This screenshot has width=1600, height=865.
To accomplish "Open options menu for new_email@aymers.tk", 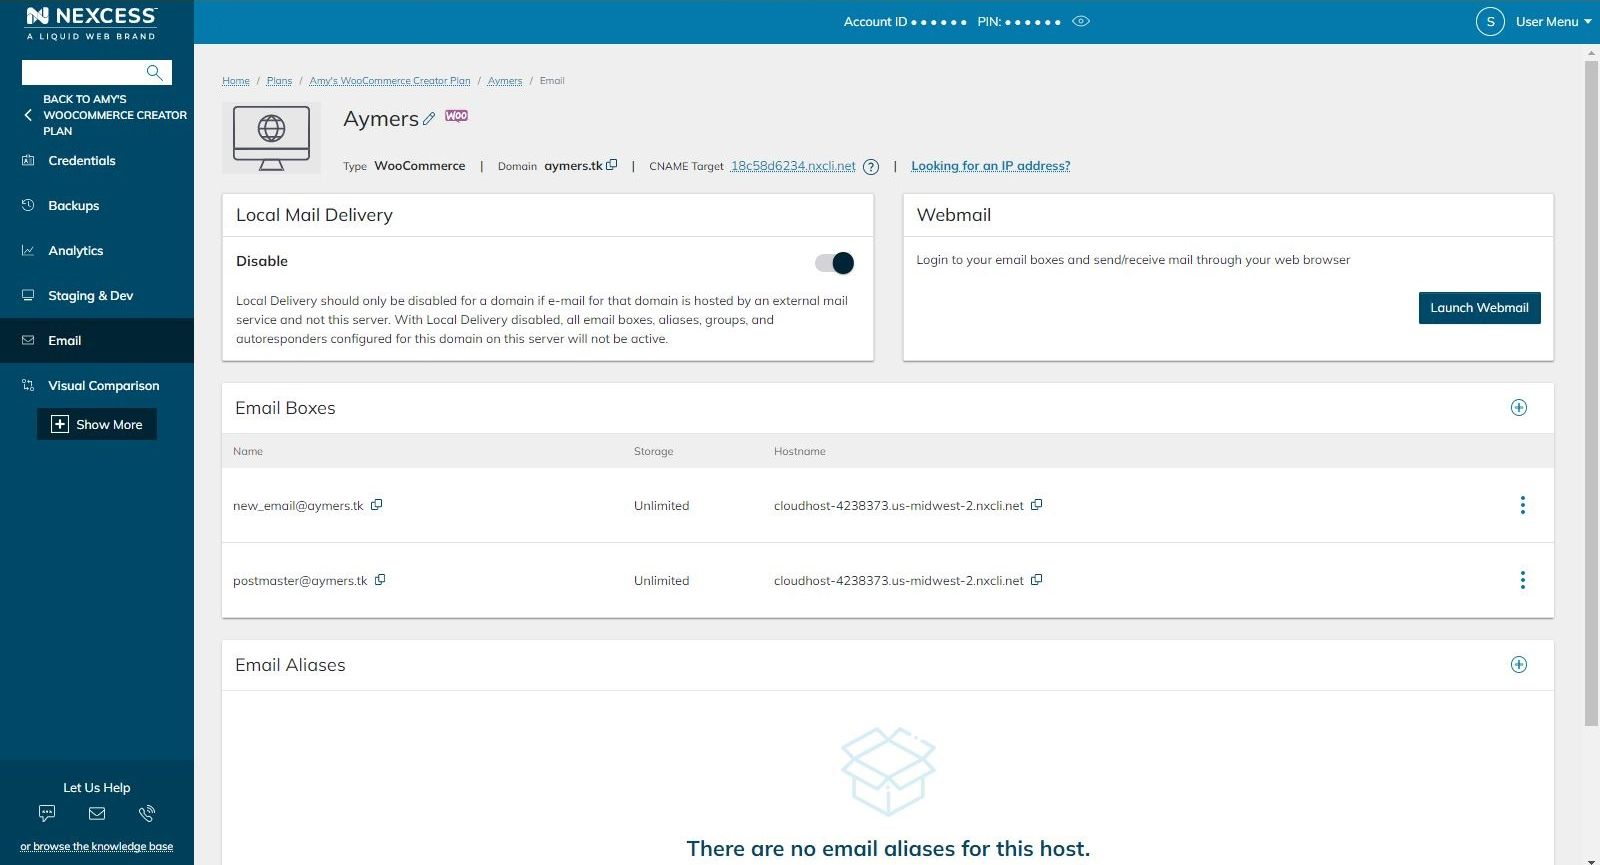I will [1523, 505].
